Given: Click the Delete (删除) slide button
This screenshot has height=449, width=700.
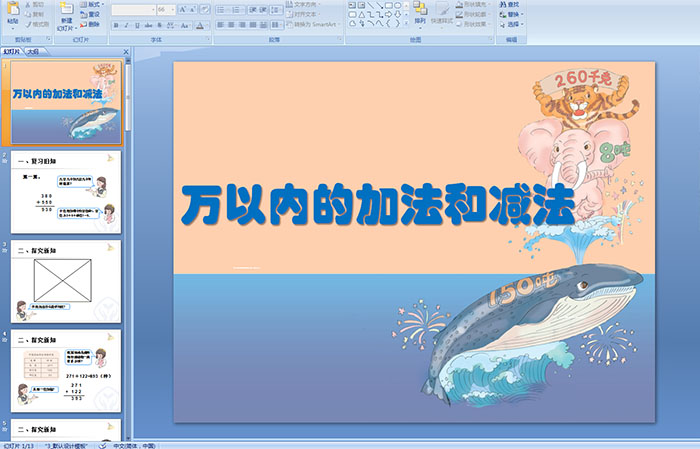Looking at the screenshot, I should pyautogui.click(x=91, y=24).
